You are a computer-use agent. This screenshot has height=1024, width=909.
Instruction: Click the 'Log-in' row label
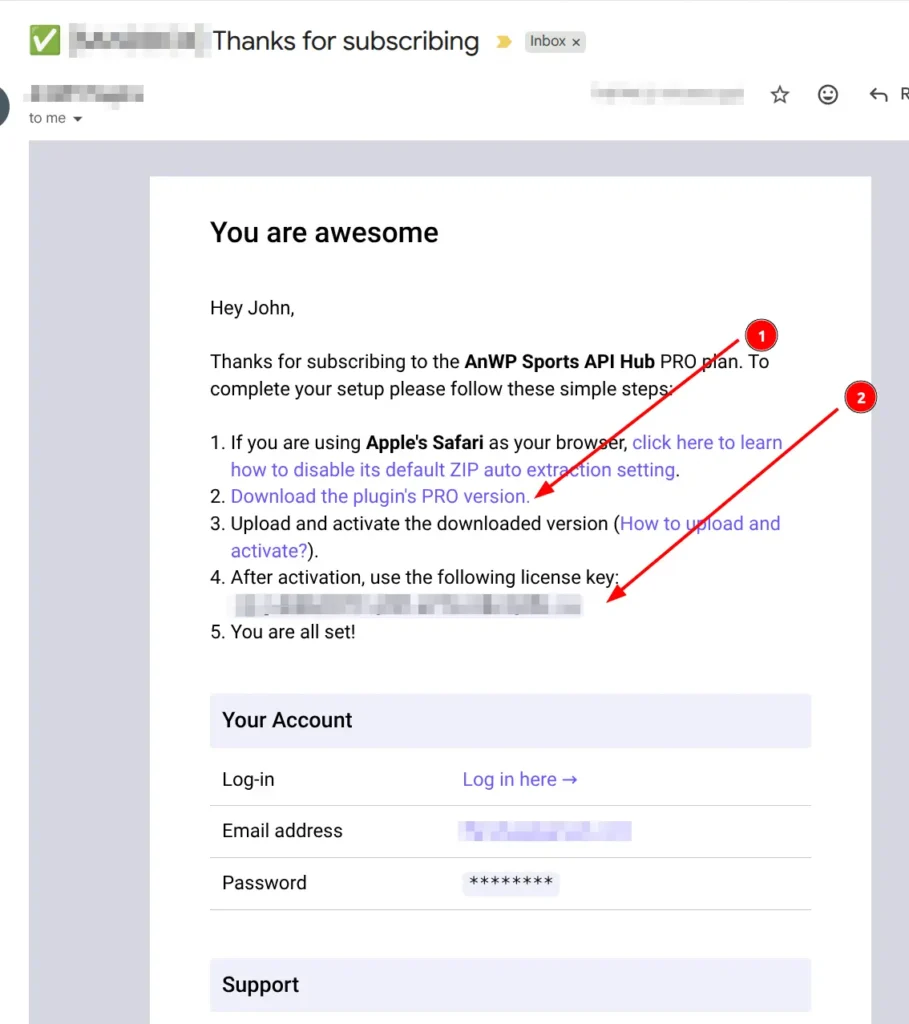[248, 779]
